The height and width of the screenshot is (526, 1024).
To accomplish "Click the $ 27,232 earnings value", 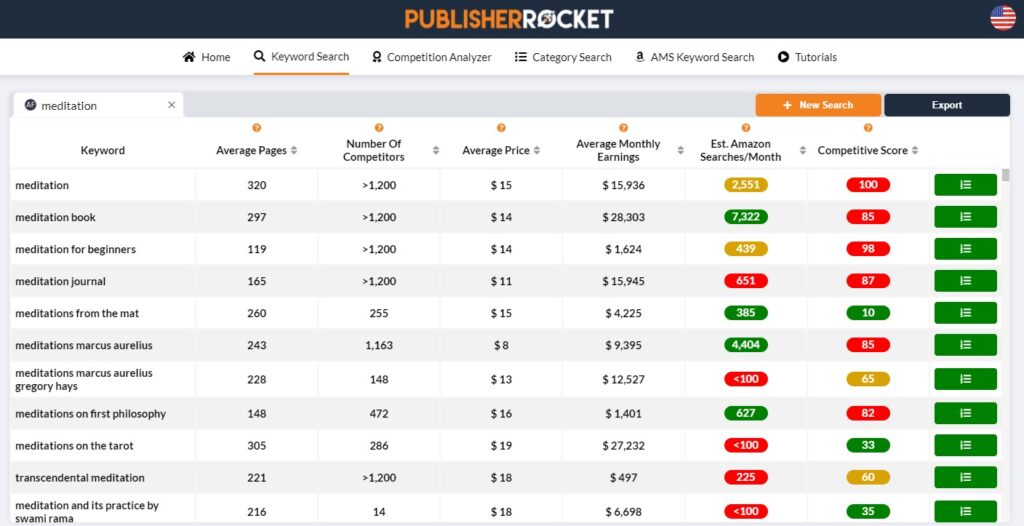I will [623, 446].
